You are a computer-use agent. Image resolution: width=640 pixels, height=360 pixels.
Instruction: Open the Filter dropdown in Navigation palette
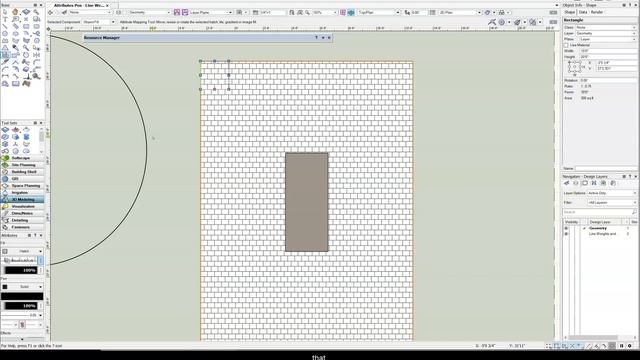612,202
